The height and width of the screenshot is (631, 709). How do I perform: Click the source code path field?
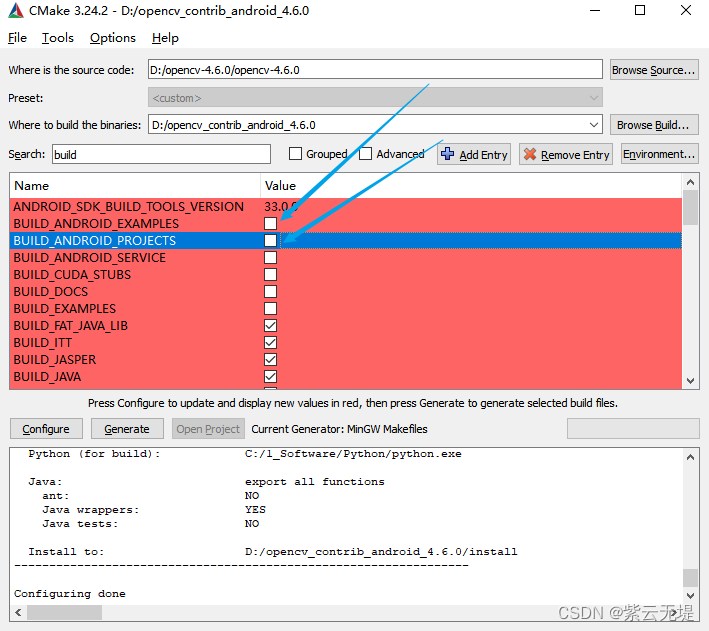[x=375, y=70]
